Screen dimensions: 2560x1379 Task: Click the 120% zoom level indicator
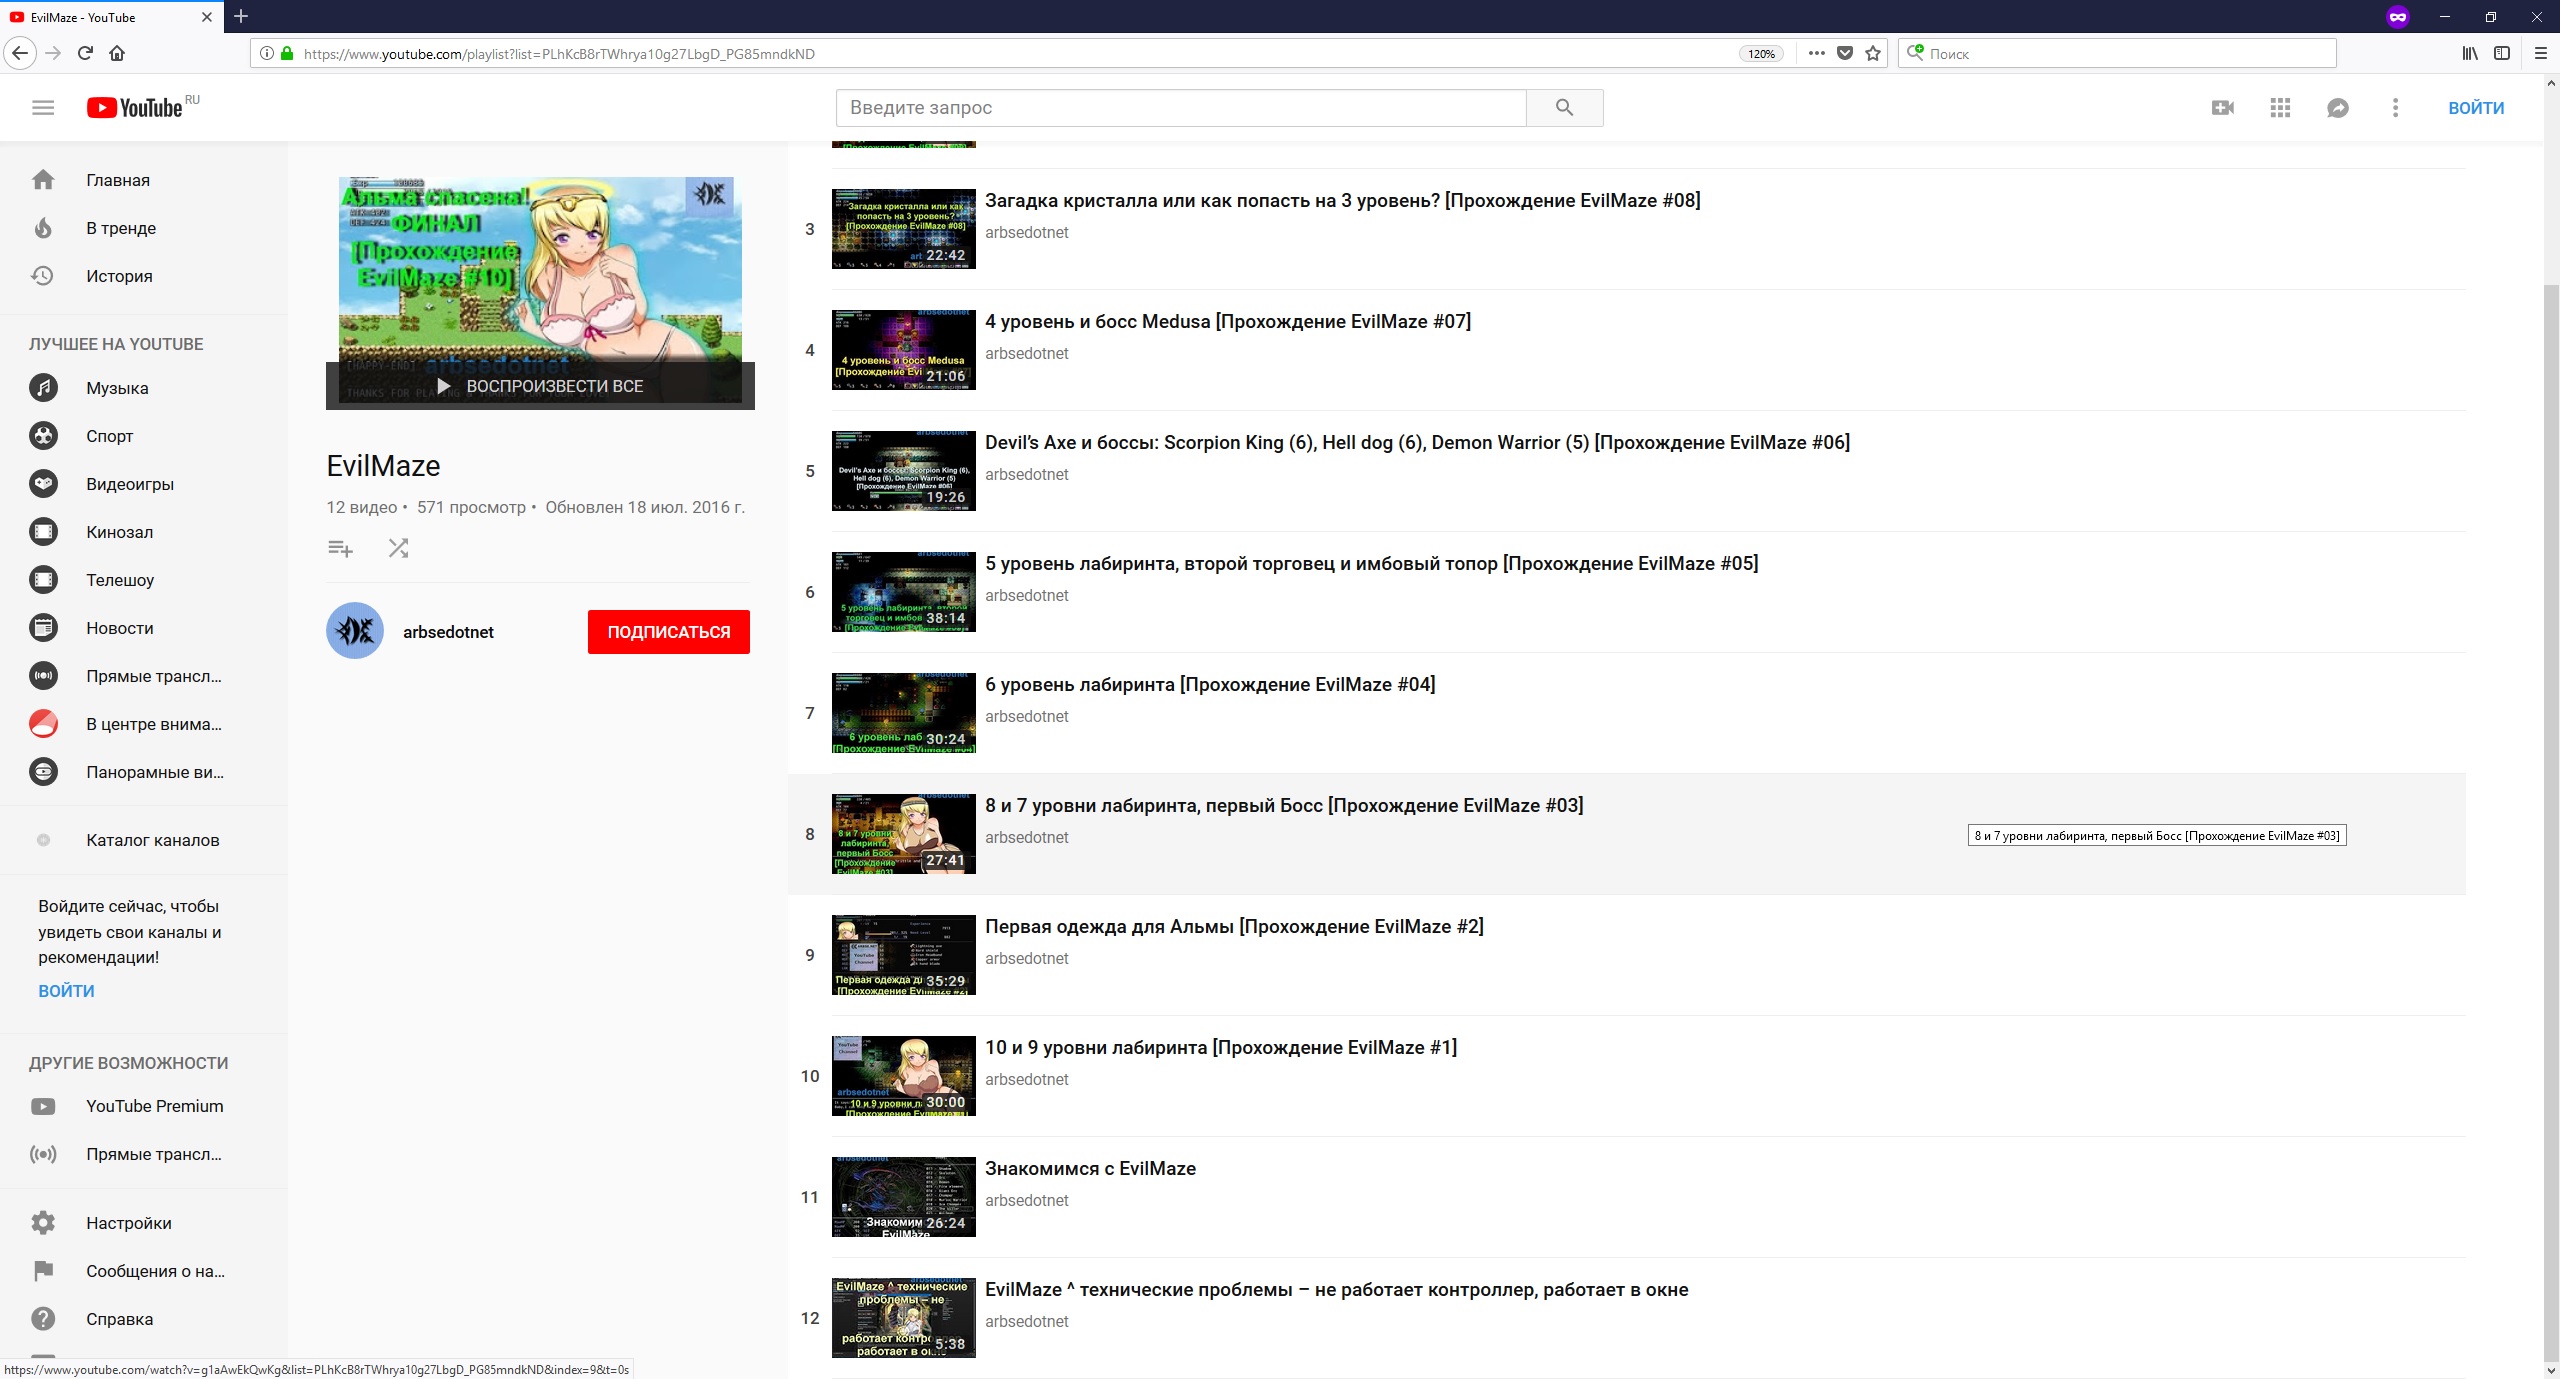click(1761, 54)
